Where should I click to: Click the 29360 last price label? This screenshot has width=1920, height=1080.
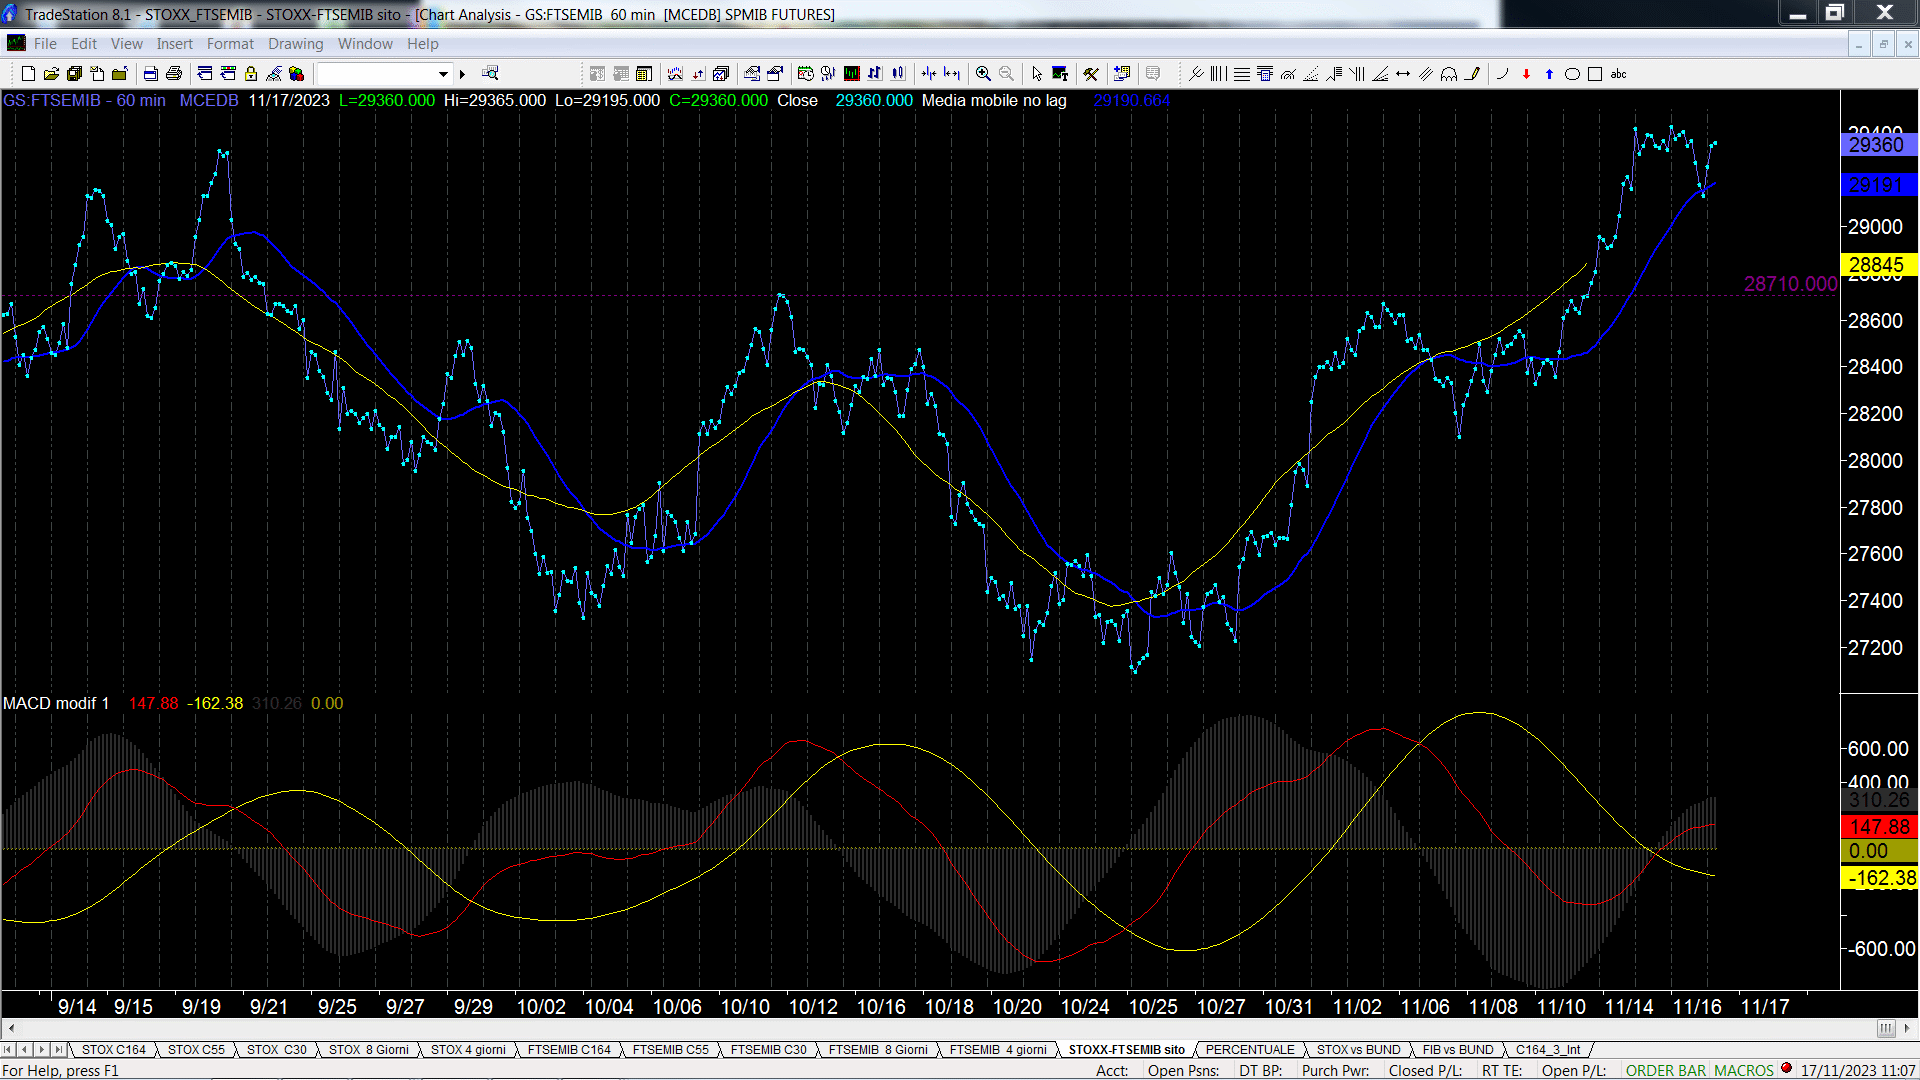click(1878, 145)
